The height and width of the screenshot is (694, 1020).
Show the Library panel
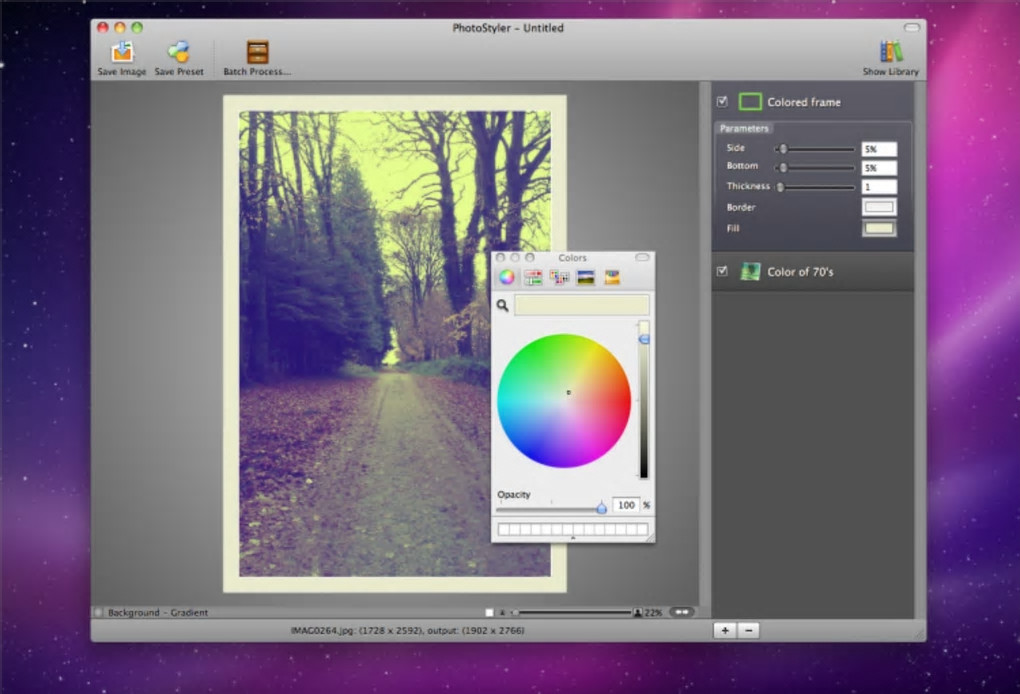tap(890, 53)
